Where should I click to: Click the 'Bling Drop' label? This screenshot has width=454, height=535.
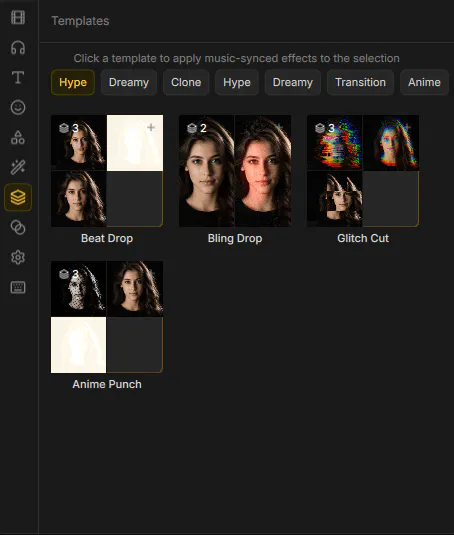235,238
